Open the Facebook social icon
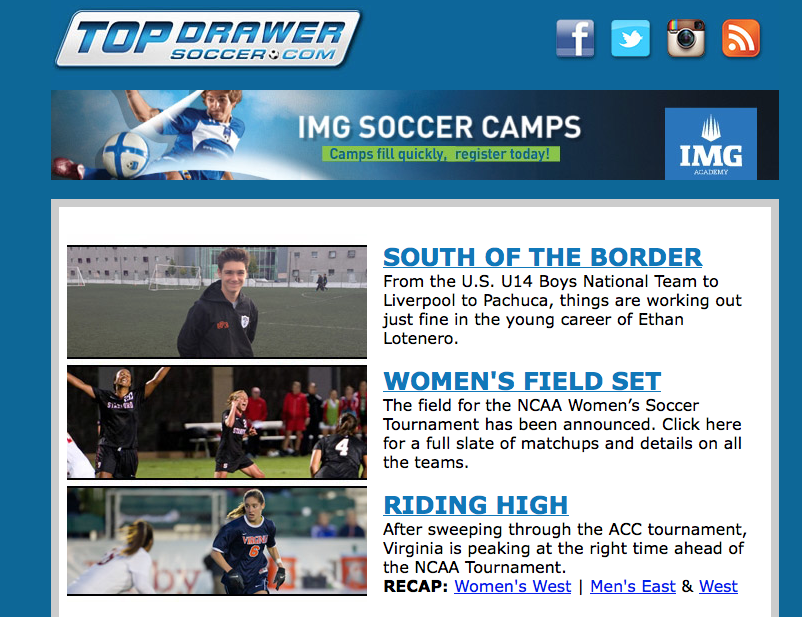The width and height of the screenshot is (802, 617). pyautogui.click(x=575, y=38)
